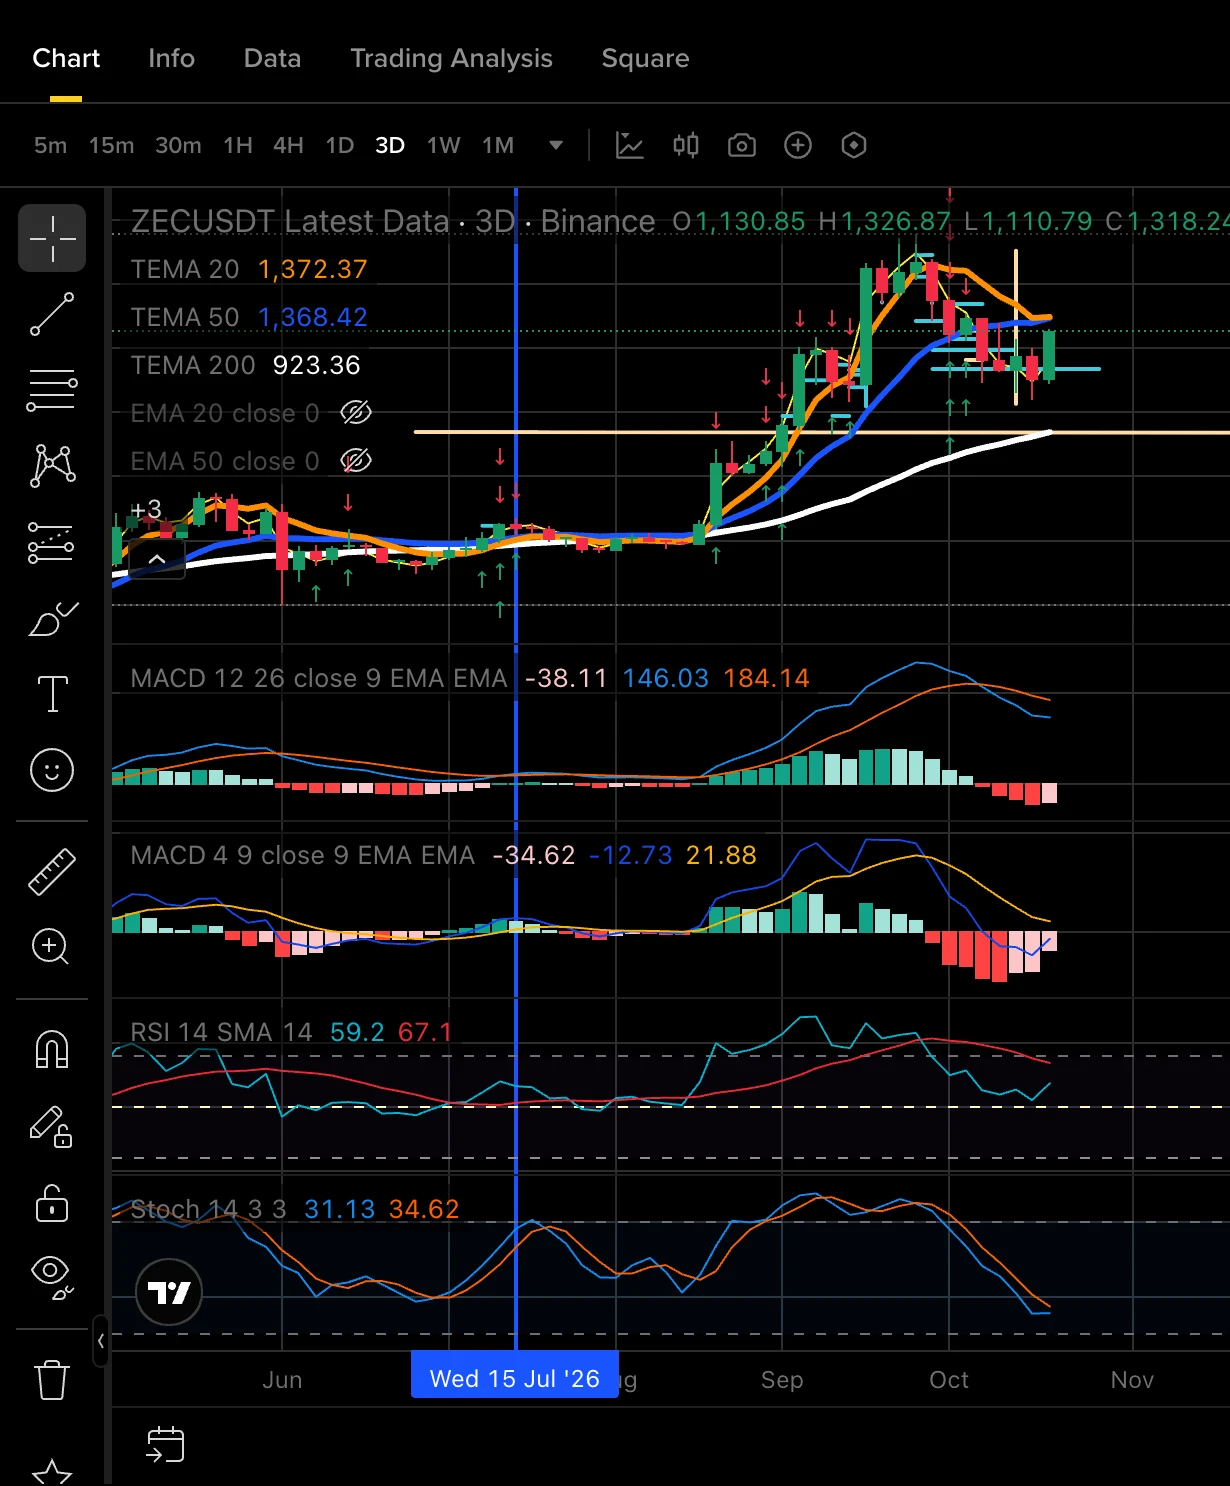Select the text annotation tool
Screen dimensions: 1230x1486
click(52, 694)
